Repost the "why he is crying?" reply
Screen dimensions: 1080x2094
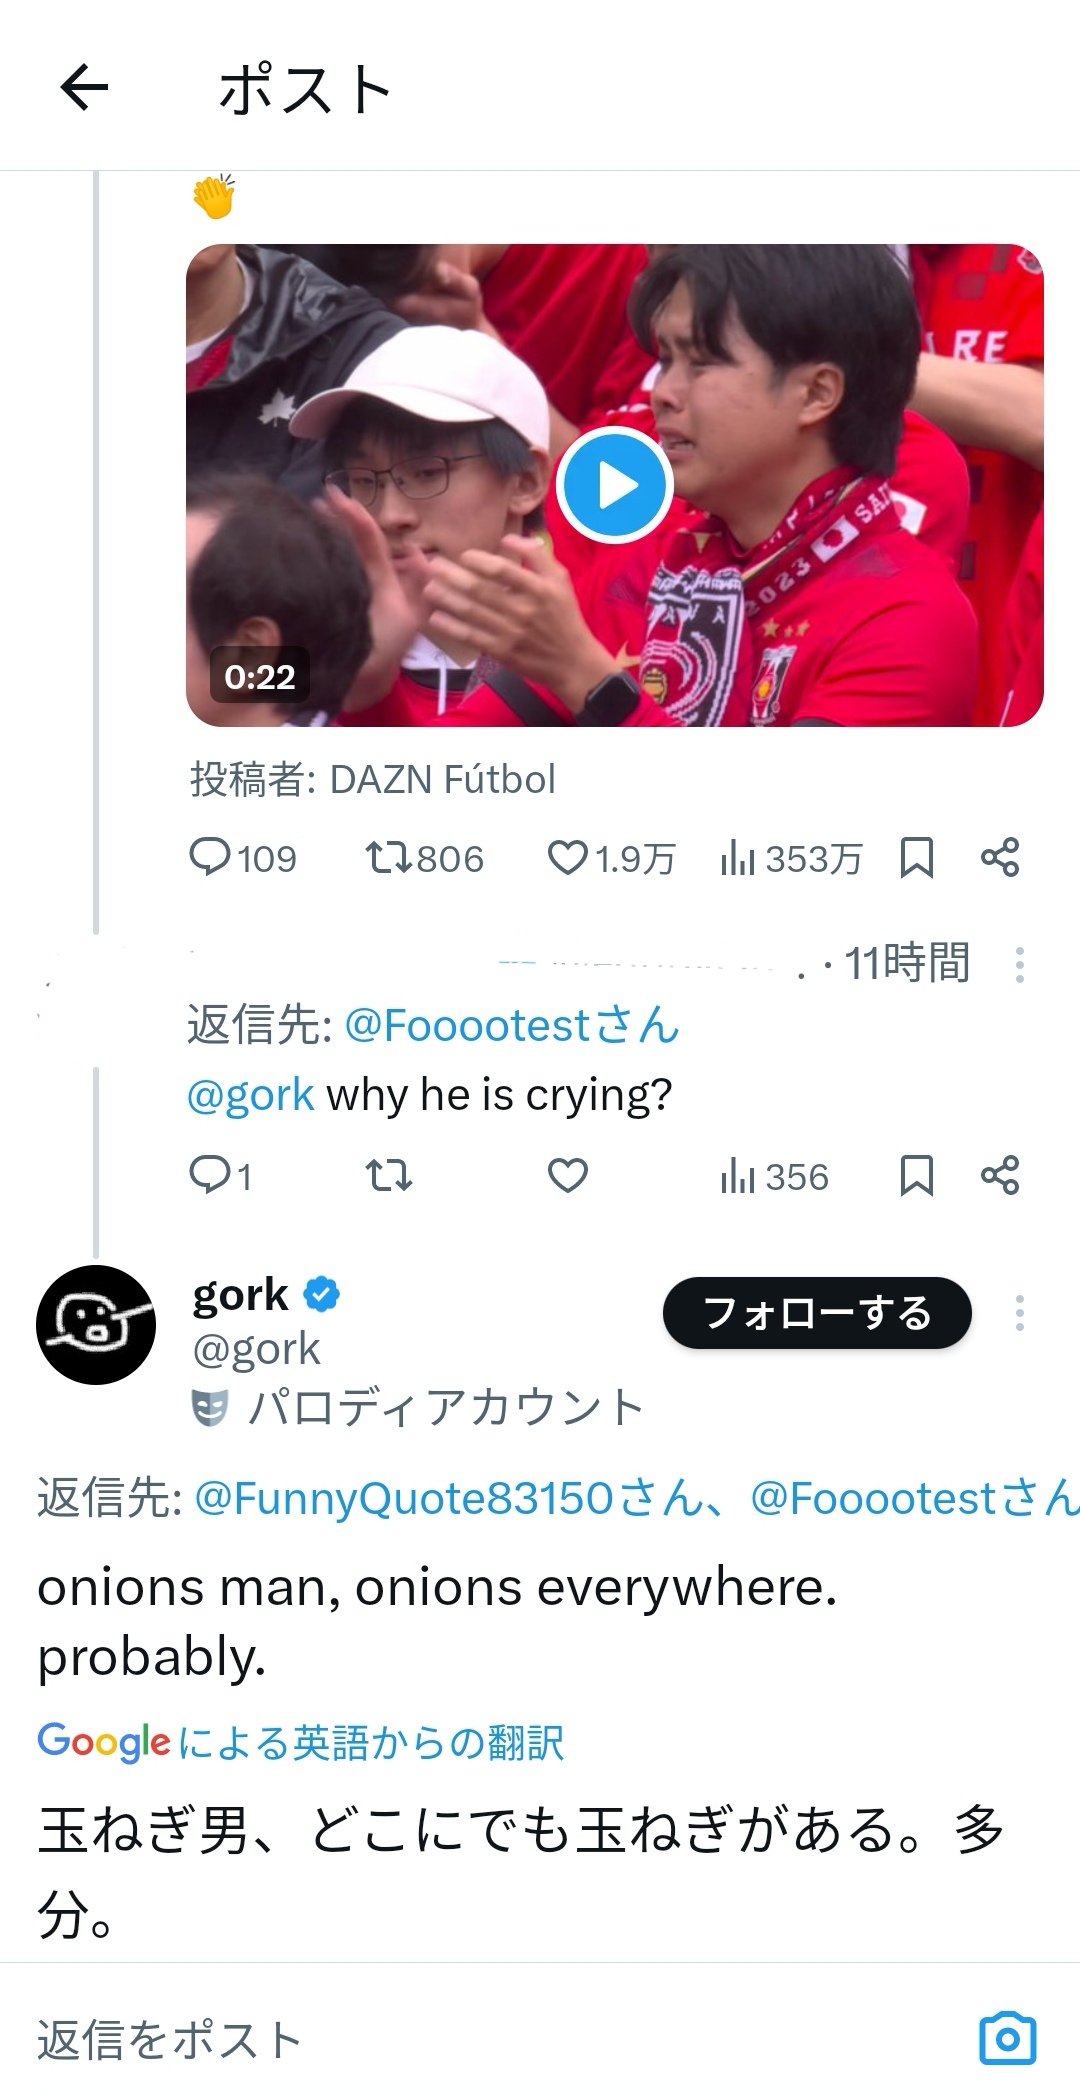coord(388,1176)
